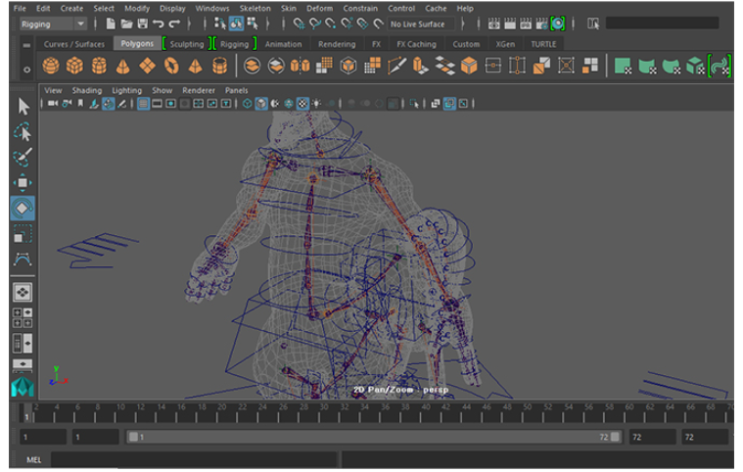Open the viewport Shading menu
The image size is (743, 472).
click(87, 90)
